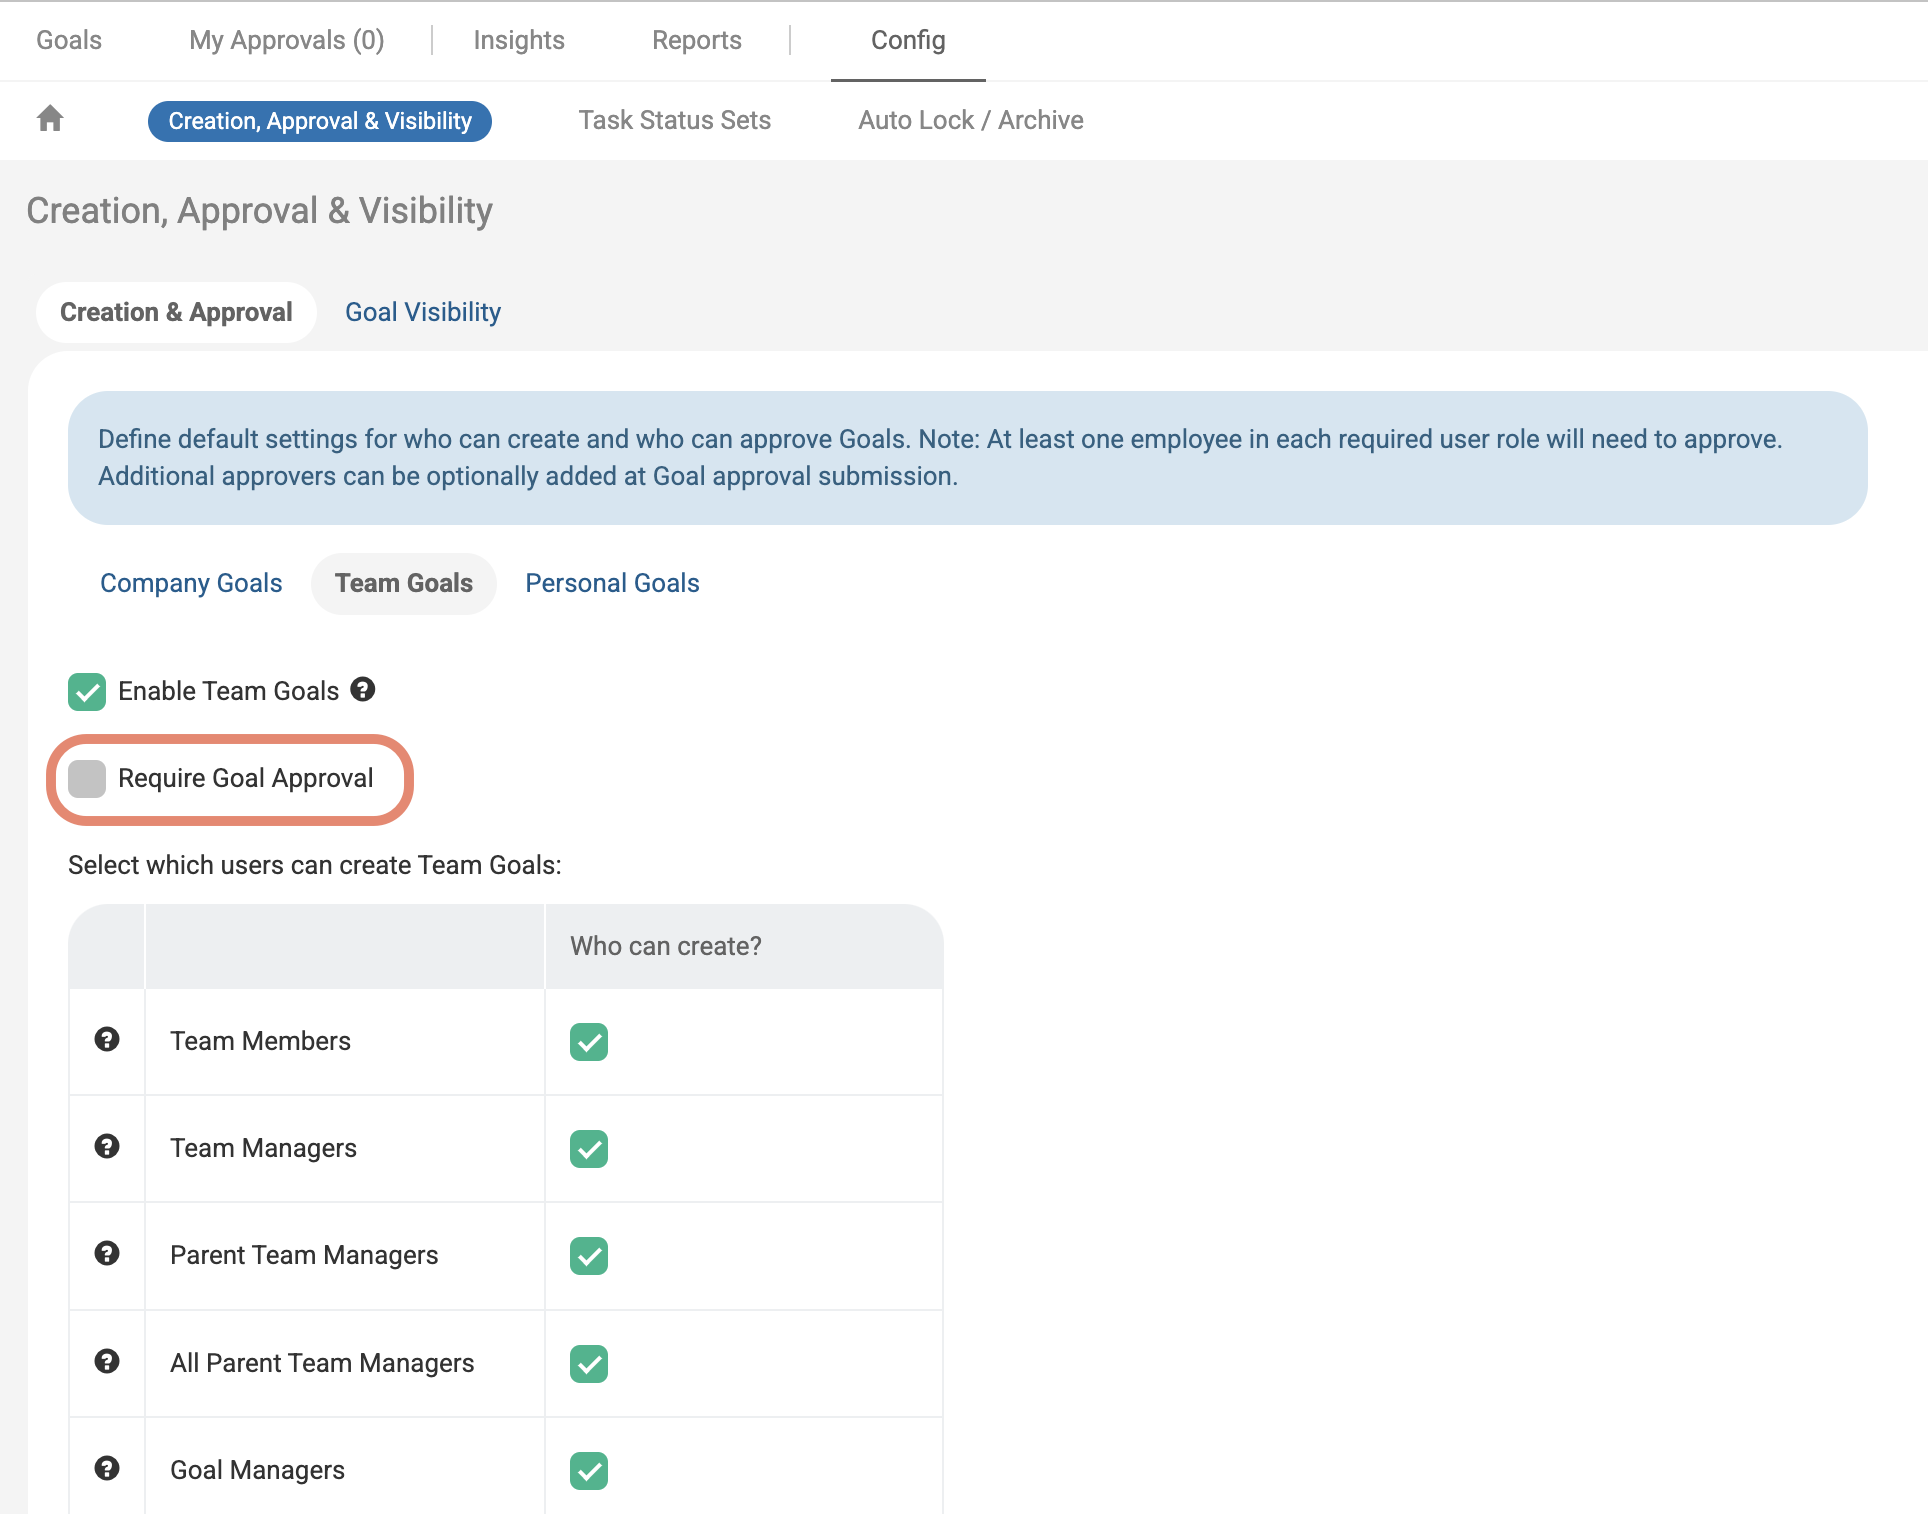Open Company Goals tab
This screenshot has width=1928, height=1514.
coord(191,583)
